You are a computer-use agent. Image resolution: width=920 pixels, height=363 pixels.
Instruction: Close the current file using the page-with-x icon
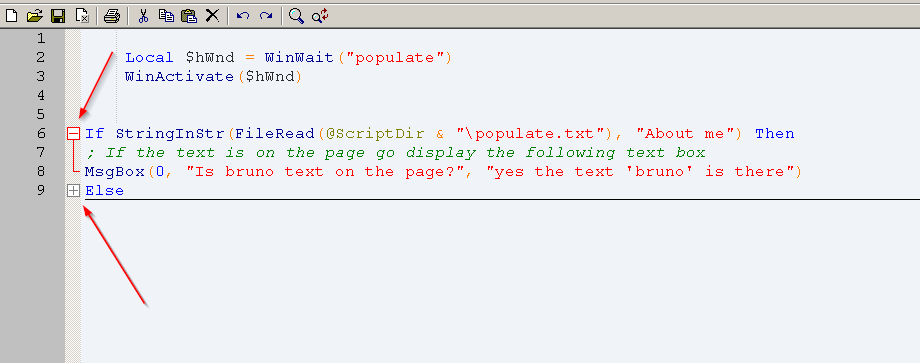coord(82,16)
